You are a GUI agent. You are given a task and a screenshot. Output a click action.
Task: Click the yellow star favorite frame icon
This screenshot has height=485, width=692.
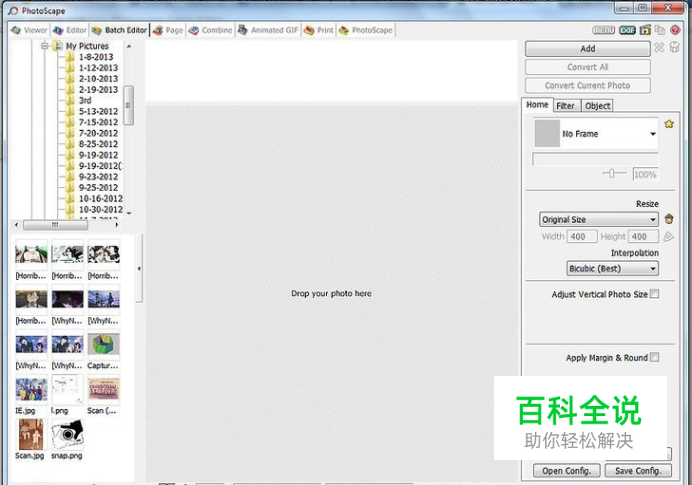(669, 124)
